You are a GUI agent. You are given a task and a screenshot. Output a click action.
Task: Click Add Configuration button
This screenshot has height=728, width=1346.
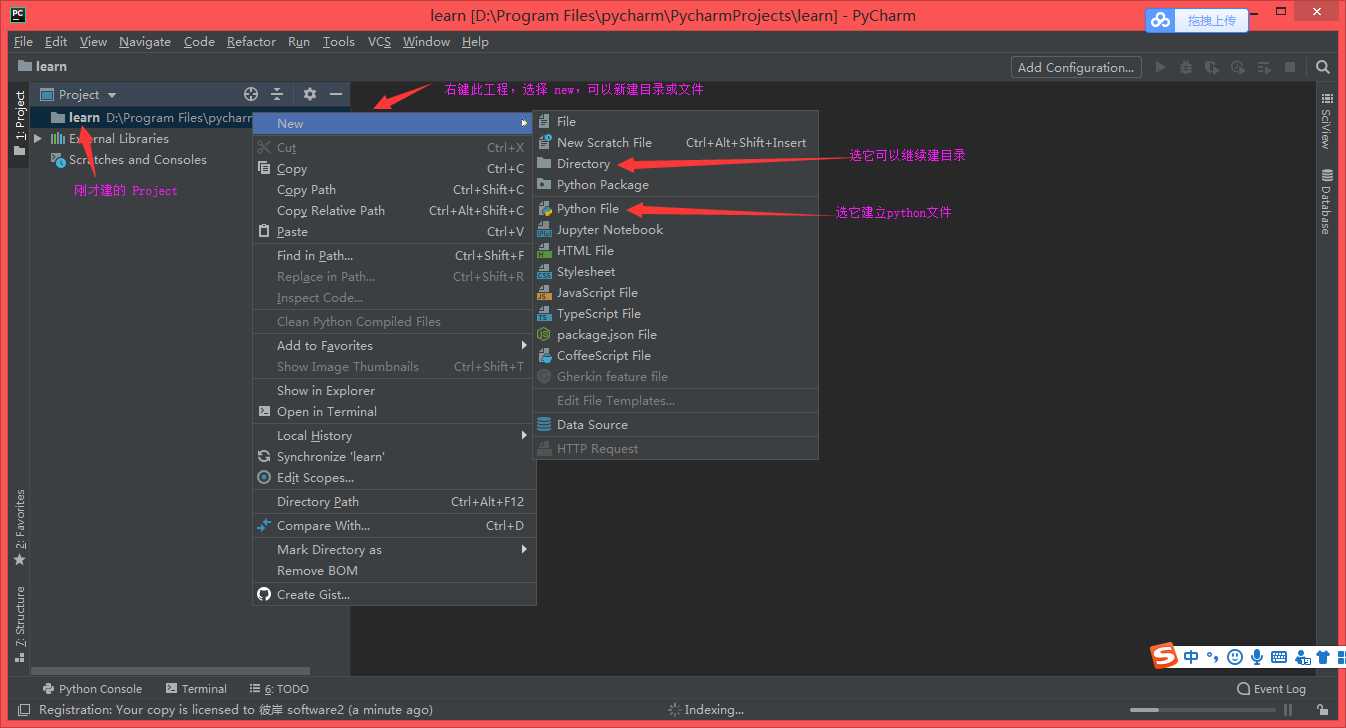pyautogui.click(x=1076, y=67)
